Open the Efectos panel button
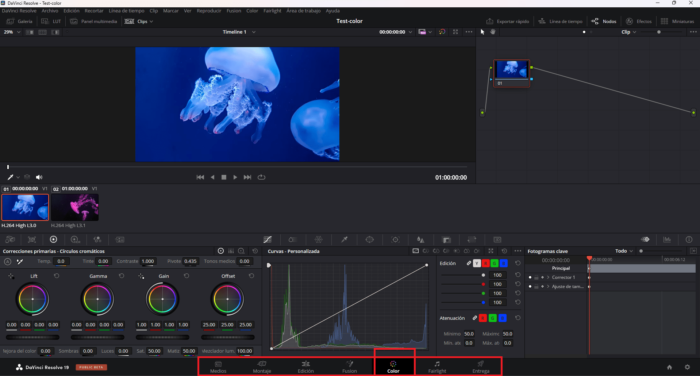Screen dimensions: 700x376 tap(639, 21)
